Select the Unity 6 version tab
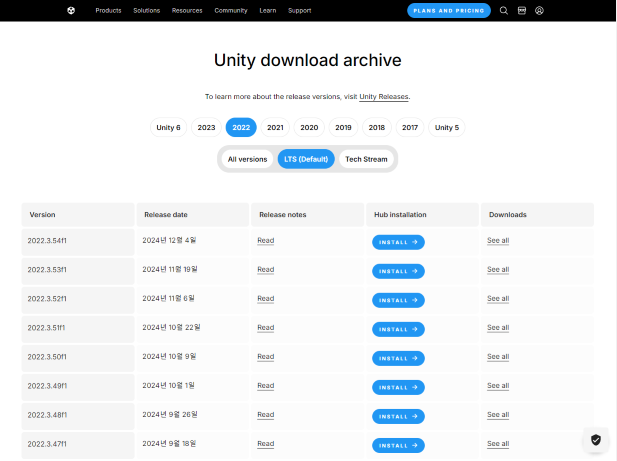 tap(168, 127)
